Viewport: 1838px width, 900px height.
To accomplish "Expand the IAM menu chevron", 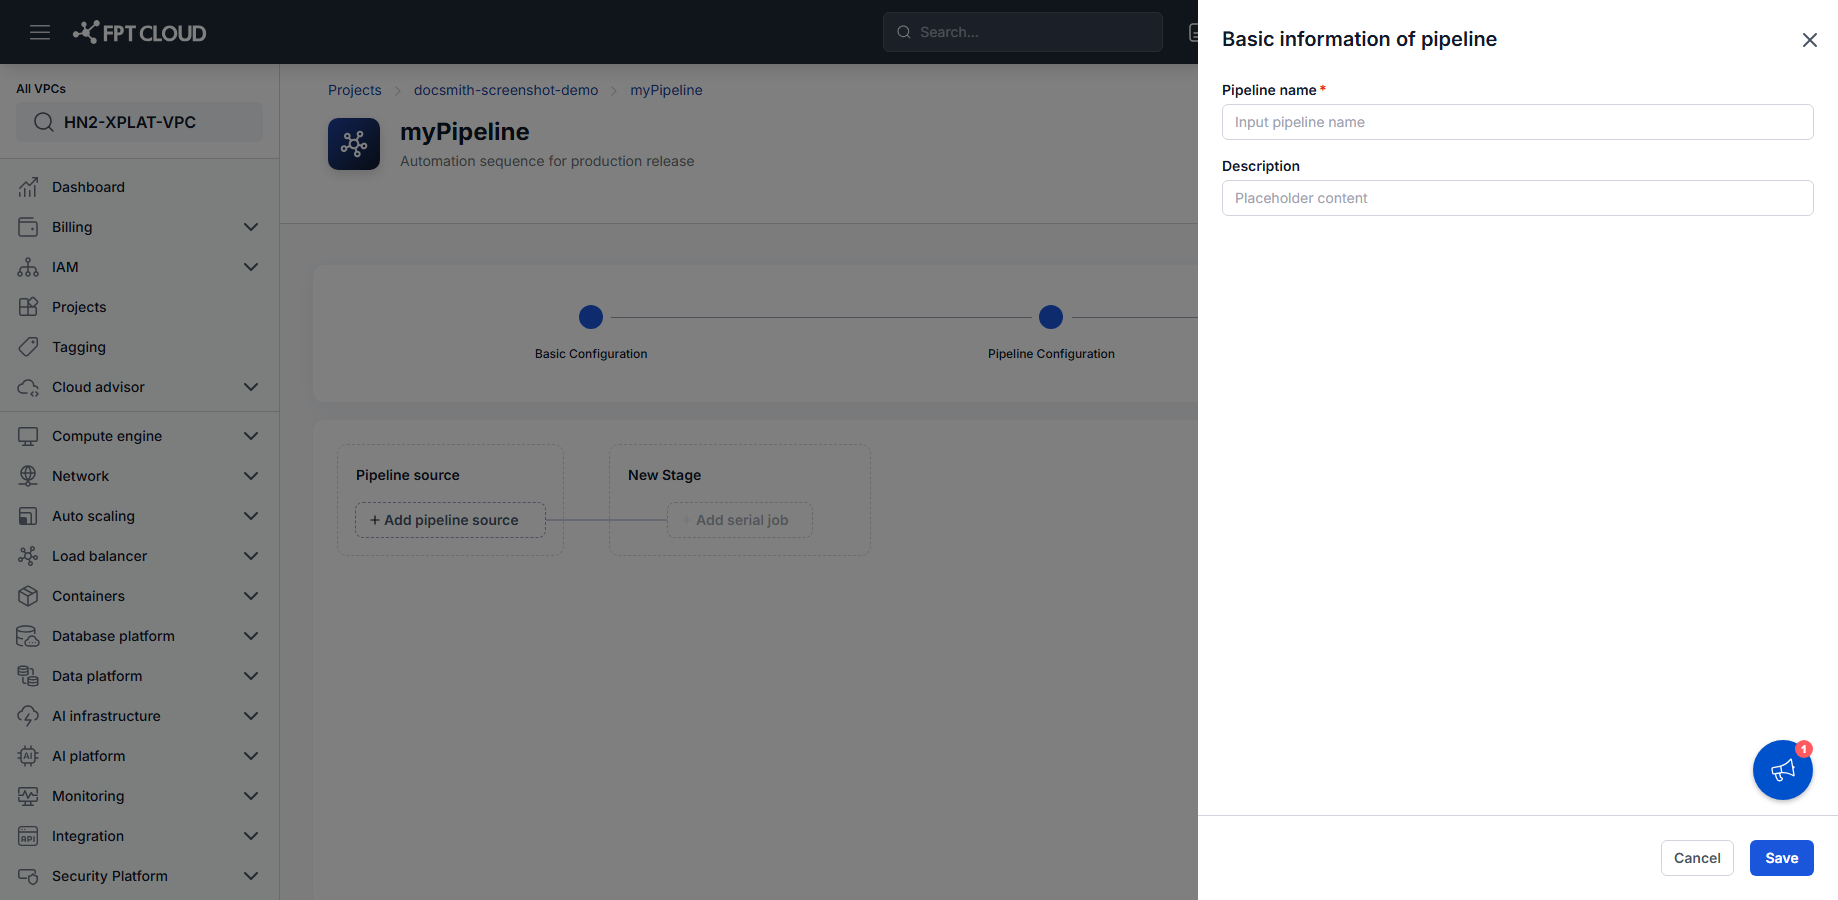I will (251, 267).
